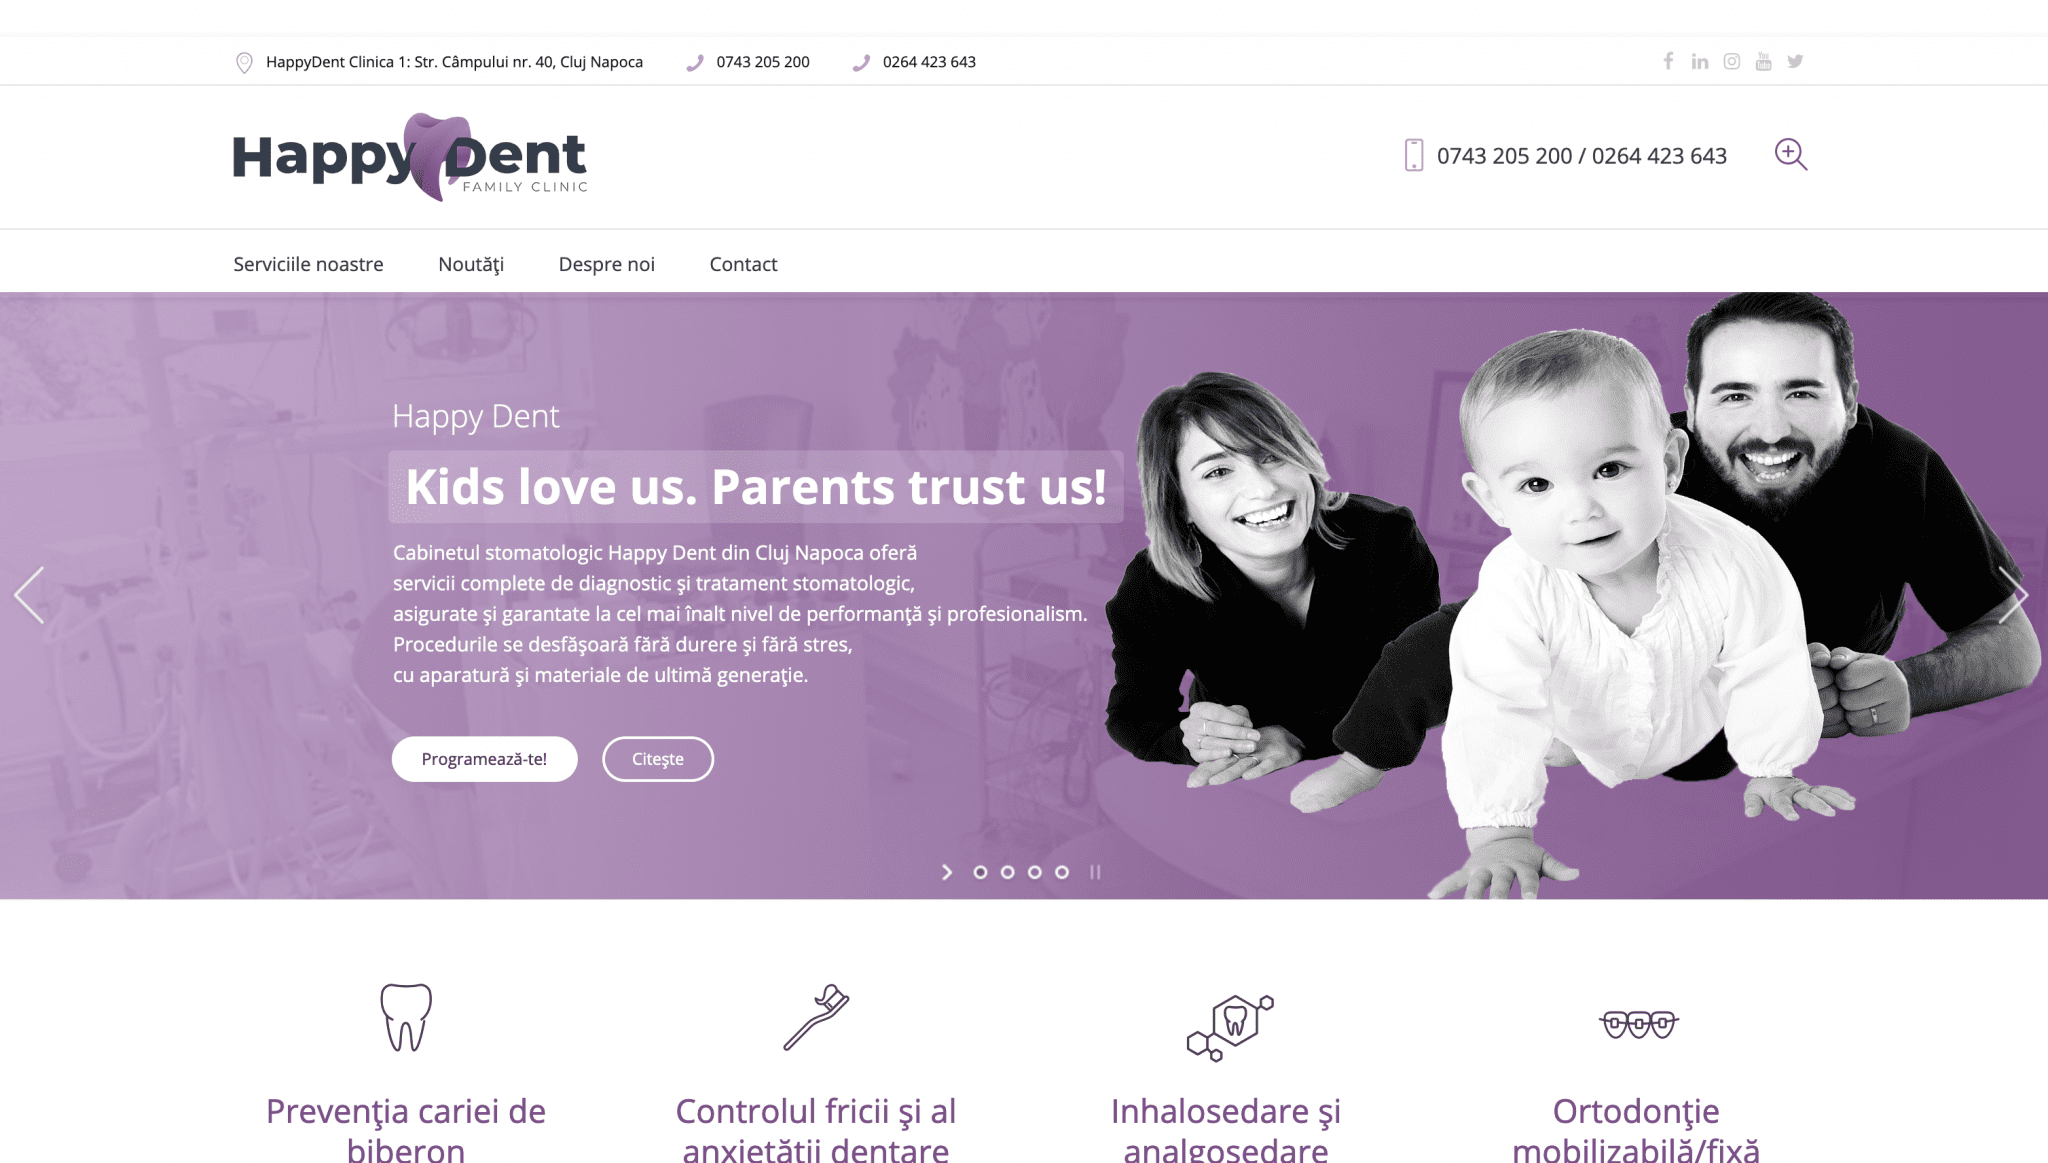This screenshot has width=2048, height=1163.
Task: Open the Instagram social icon
Action: pos(1732,62)
